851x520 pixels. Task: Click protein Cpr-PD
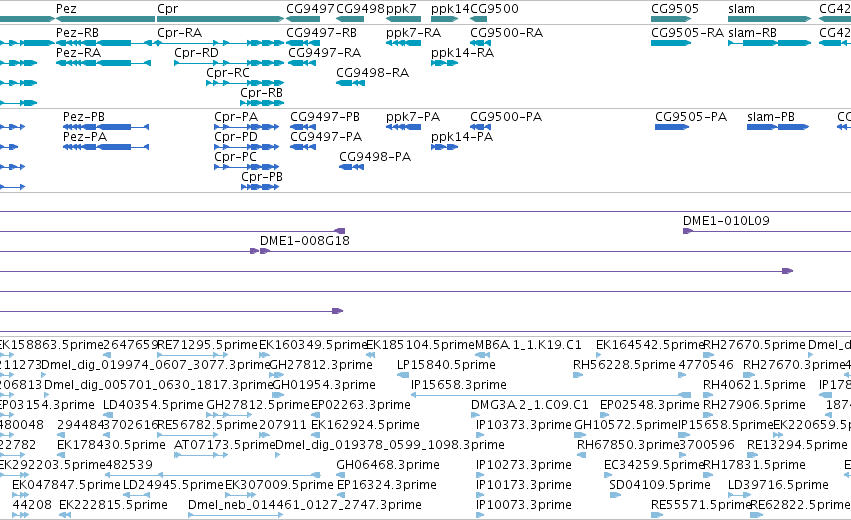point(246,147)
